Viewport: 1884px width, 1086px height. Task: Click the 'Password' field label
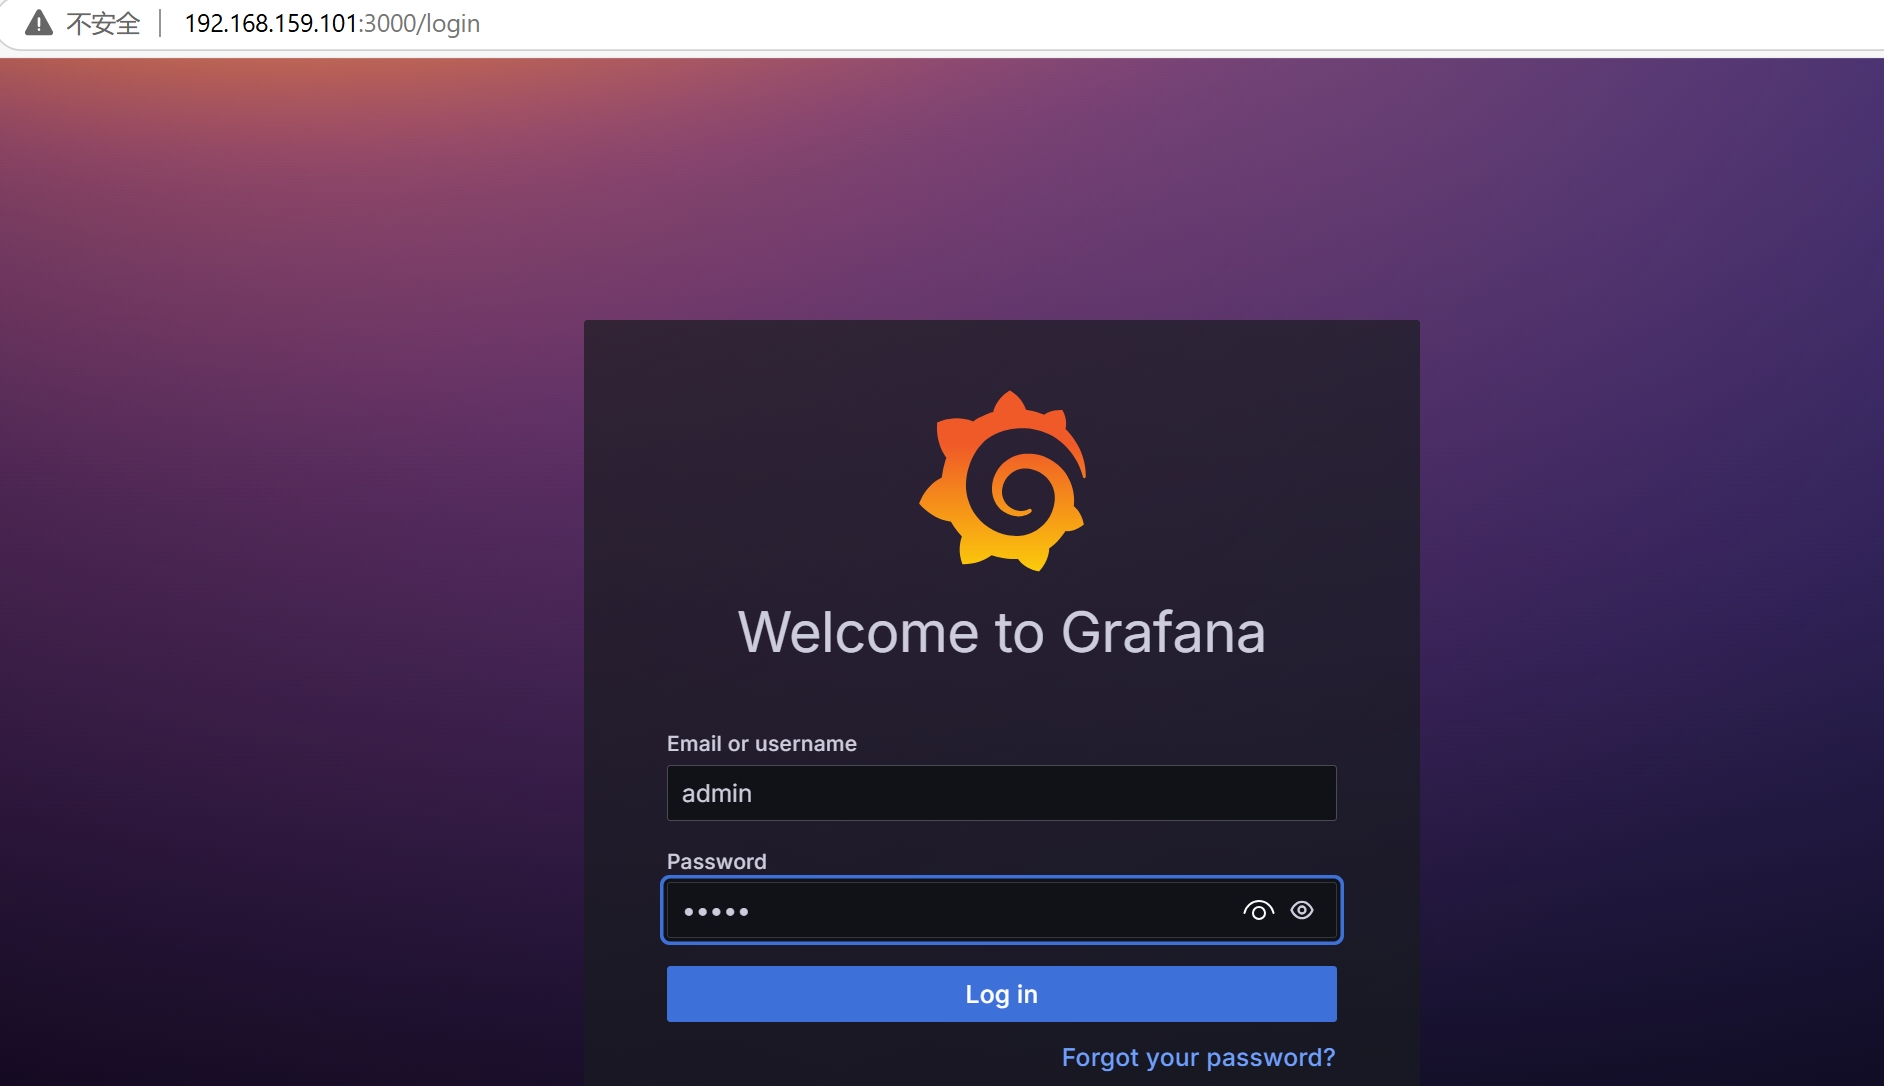click(x=717, y=861)
